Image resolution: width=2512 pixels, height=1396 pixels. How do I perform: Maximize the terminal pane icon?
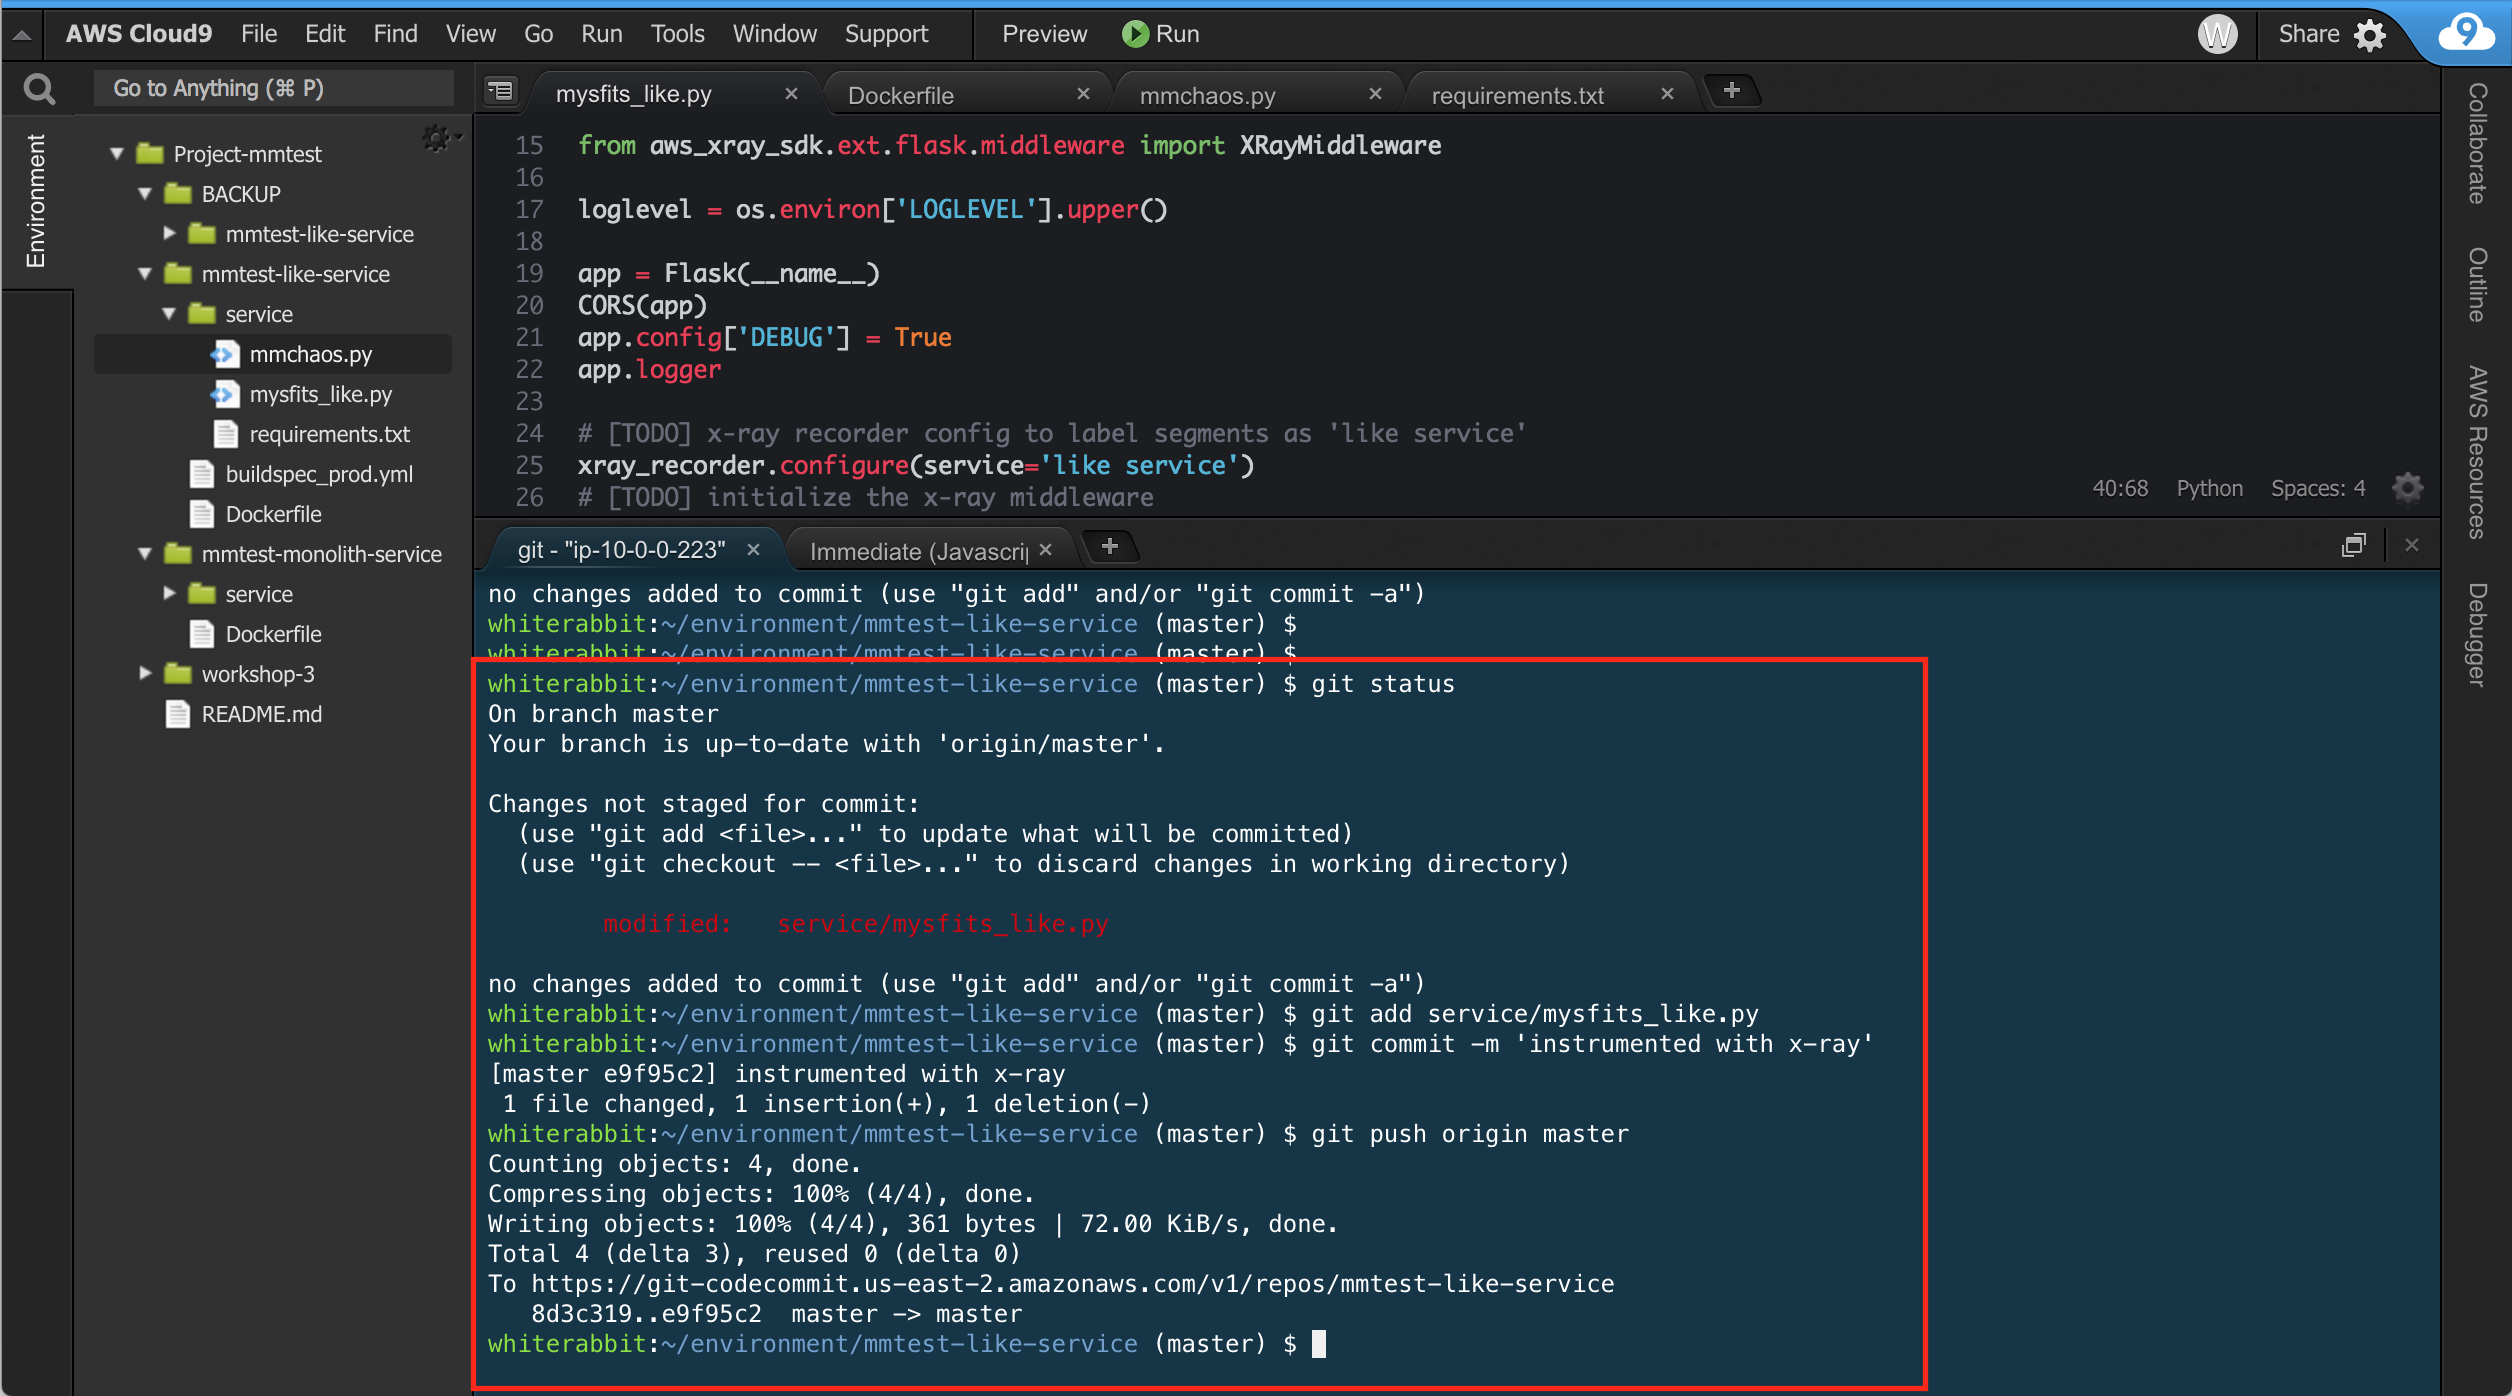click(2354, 545)
